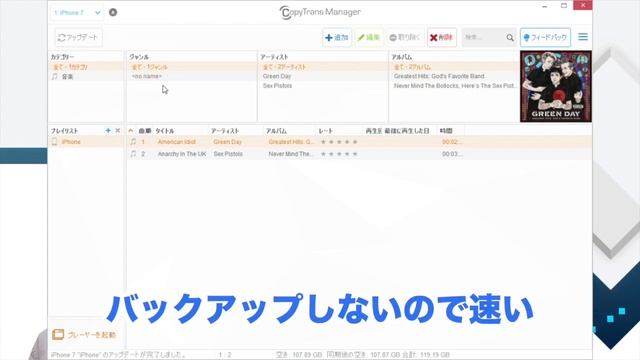This screenshot has height=360, width=640.
Task: Close the CopyTrans Manager window
Action: coord(583,5)
